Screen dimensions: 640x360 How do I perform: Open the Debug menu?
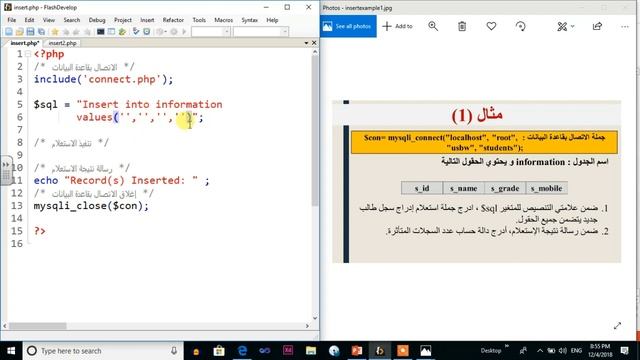[x=97, y=20]
